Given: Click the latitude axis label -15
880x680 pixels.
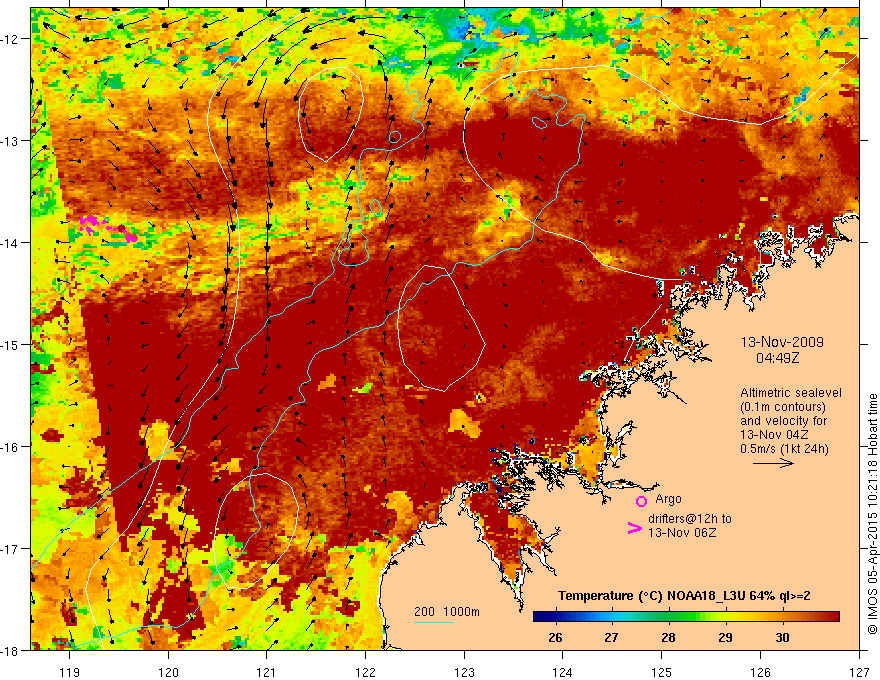Looking at the screenshot, I should (10, 344).
